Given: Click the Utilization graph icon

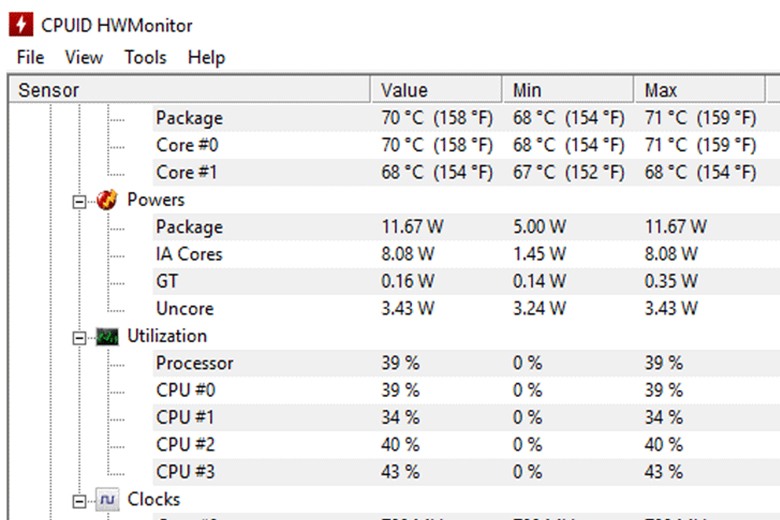Looking at the screenshot, I should (x=107, y=337).
